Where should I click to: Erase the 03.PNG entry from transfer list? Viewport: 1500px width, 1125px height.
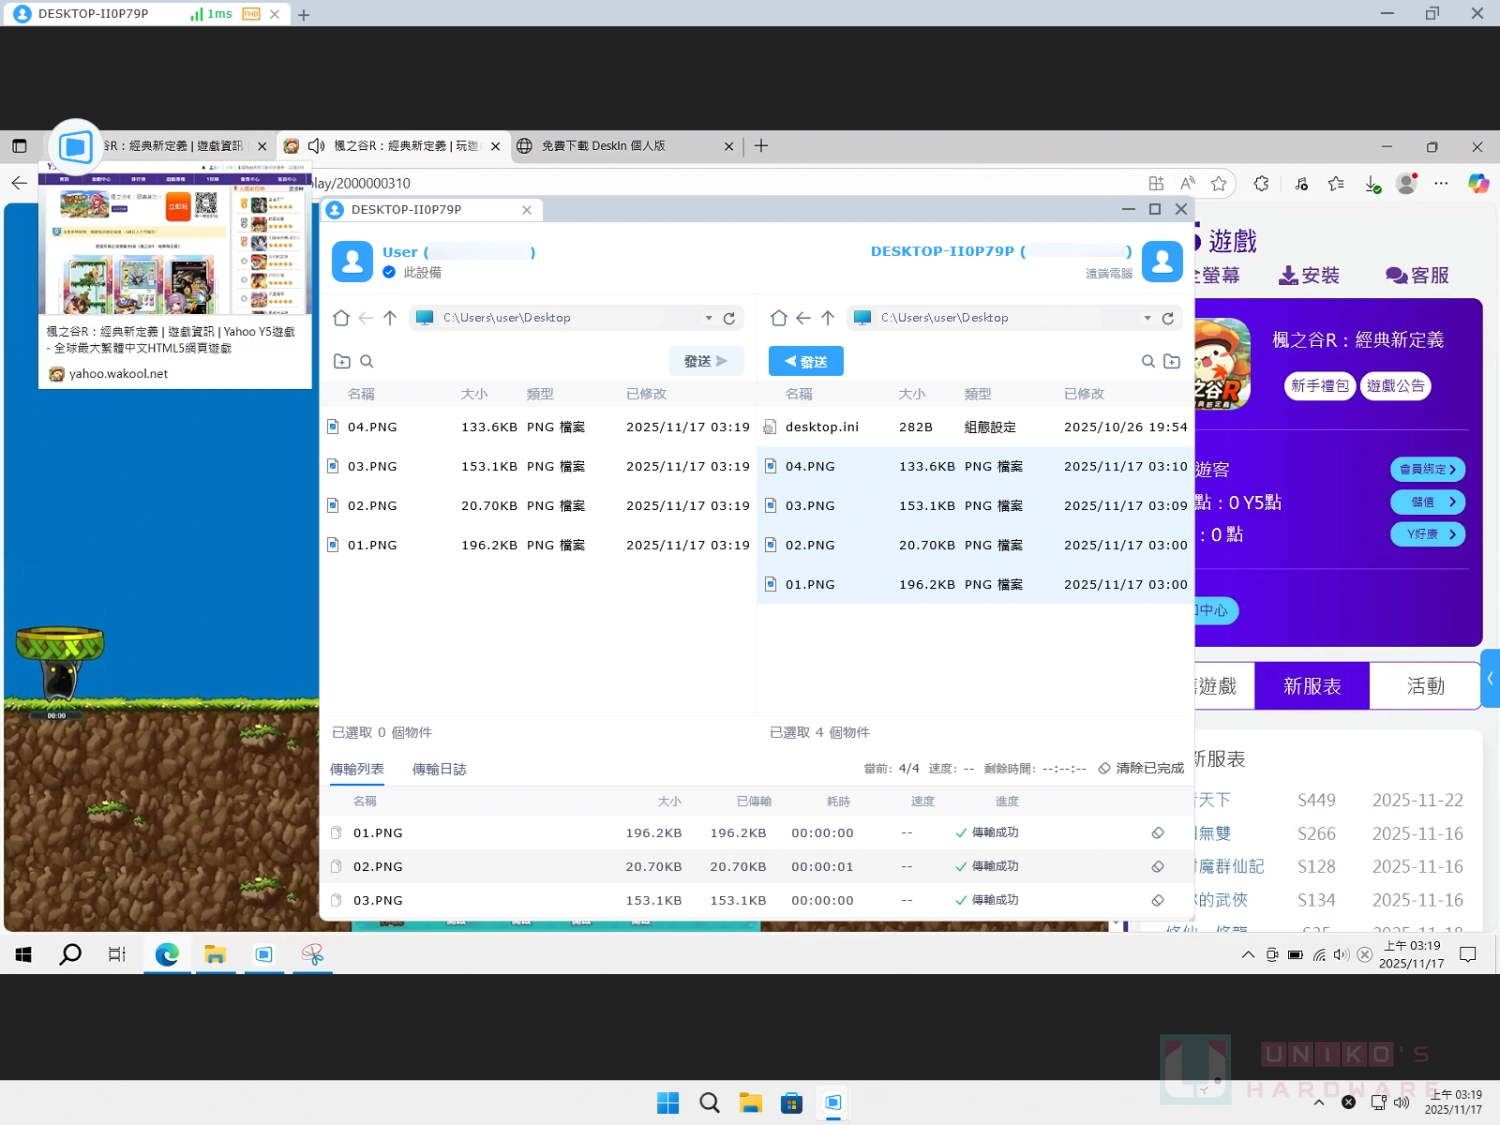pyautogui.click(x=1157, y=900)
